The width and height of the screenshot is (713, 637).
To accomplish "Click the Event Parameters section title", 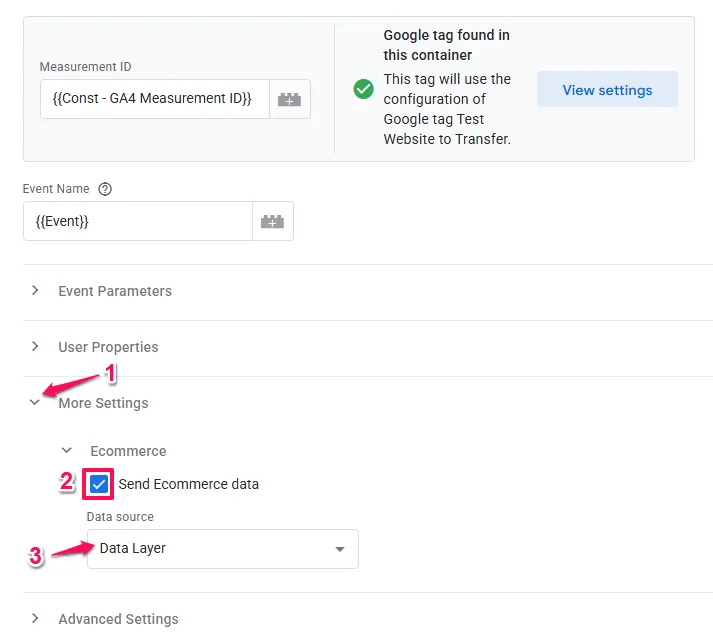I will tap(115, 291).
